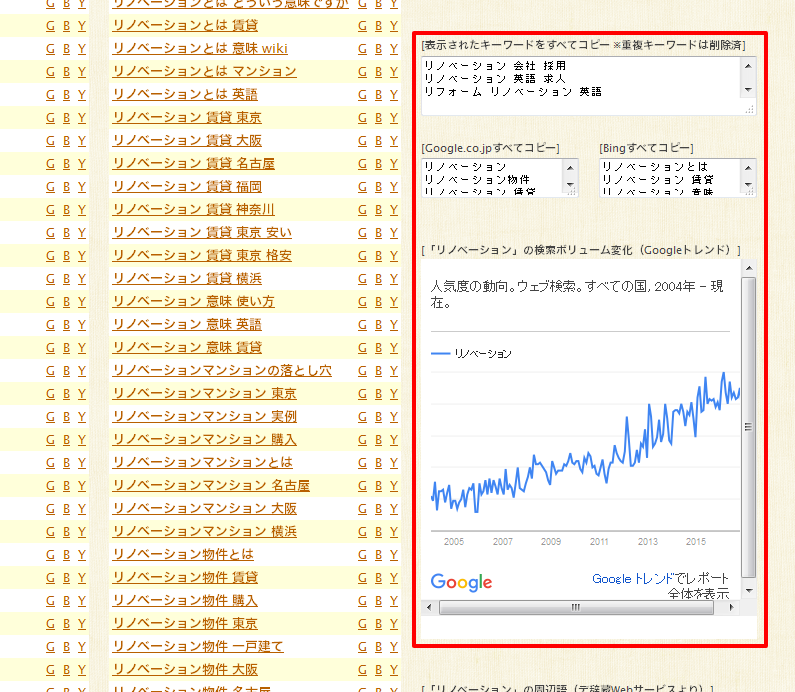
Task: Click up arrow of Google.co.jp text area scrollbar
Action: (570, 167)
